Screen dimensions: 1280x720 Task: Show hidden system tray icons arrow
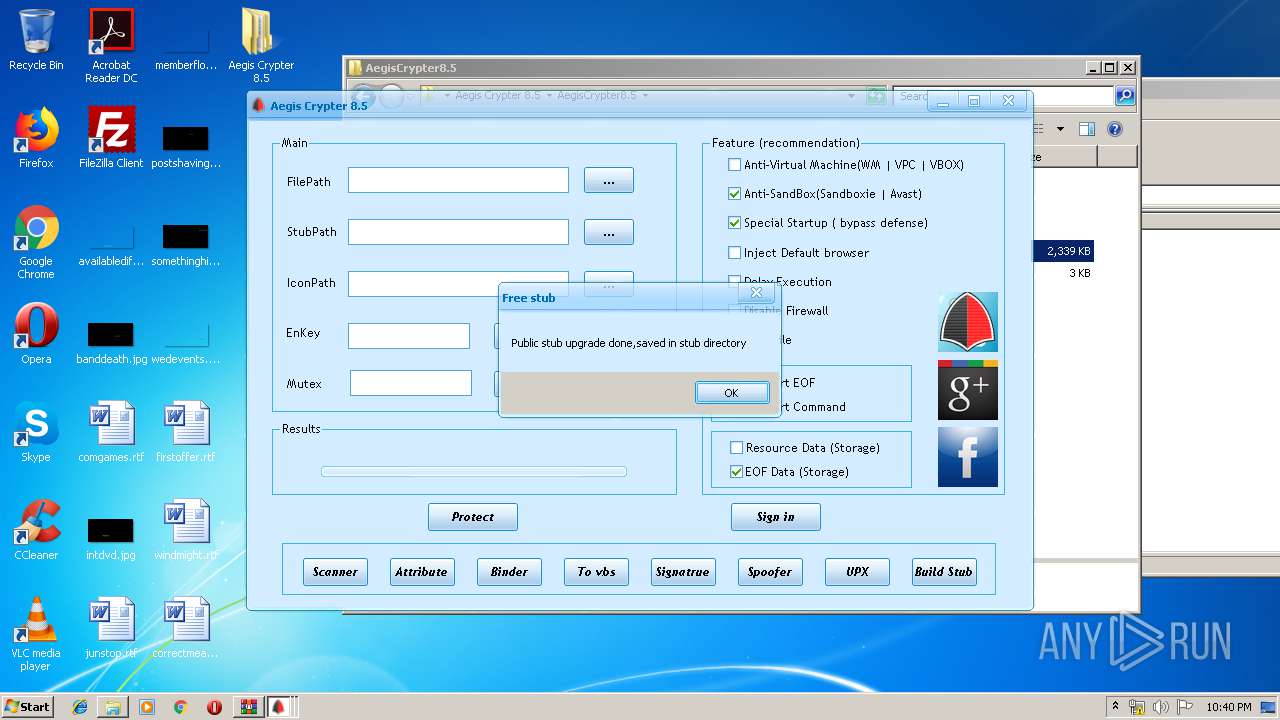pos(1116,706)
